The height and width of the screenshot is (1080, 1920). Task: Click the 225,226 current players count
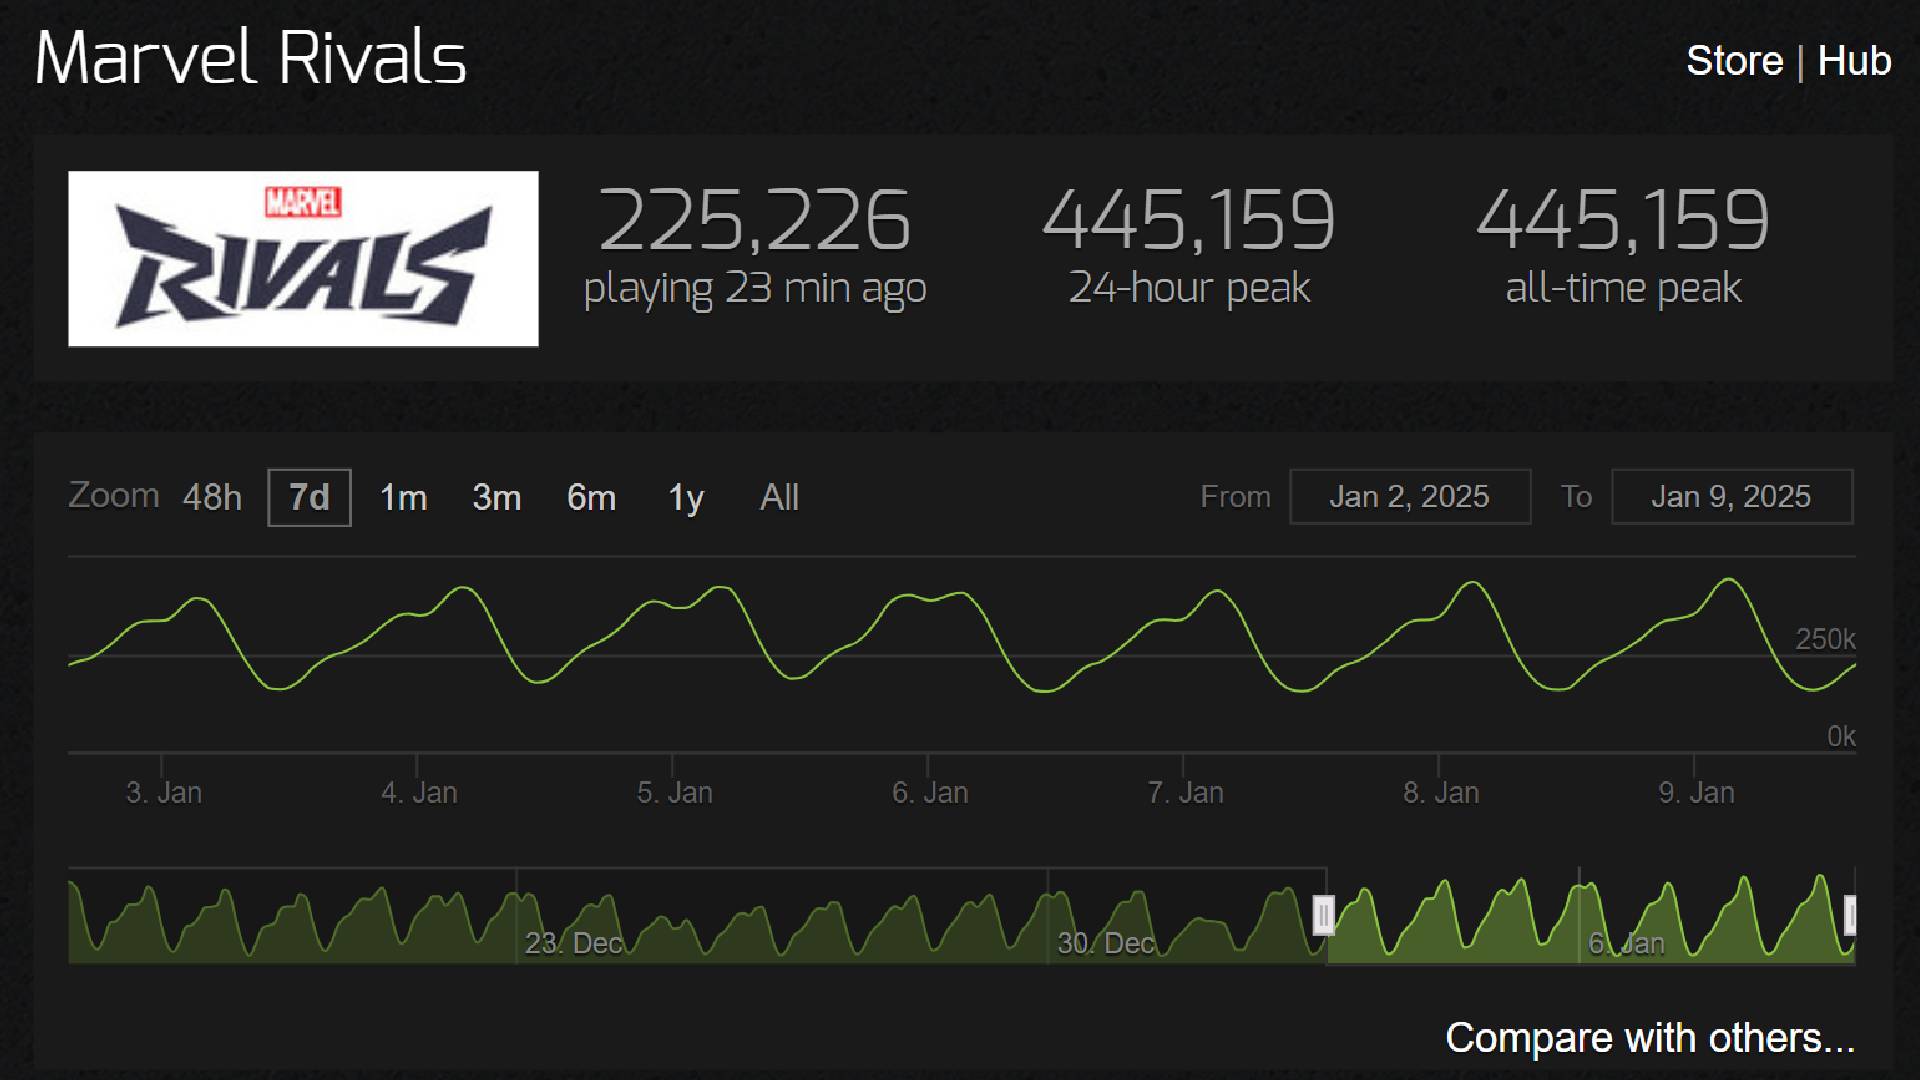click(755, 220)
